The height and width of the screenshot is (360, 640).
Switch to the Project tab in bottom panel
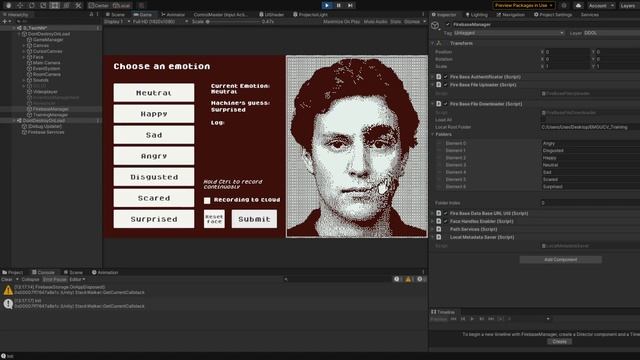13,272
